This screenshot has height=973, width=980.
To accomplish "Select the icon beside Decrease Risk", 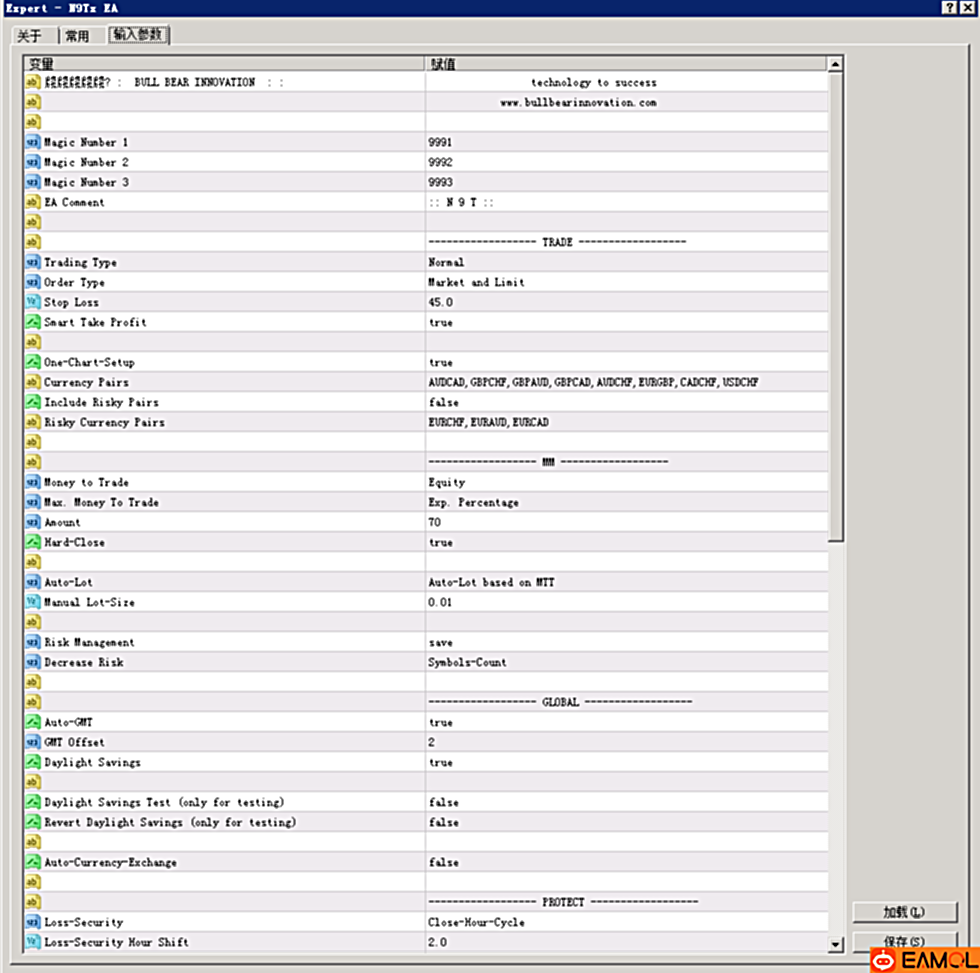I will coord(32,662).
